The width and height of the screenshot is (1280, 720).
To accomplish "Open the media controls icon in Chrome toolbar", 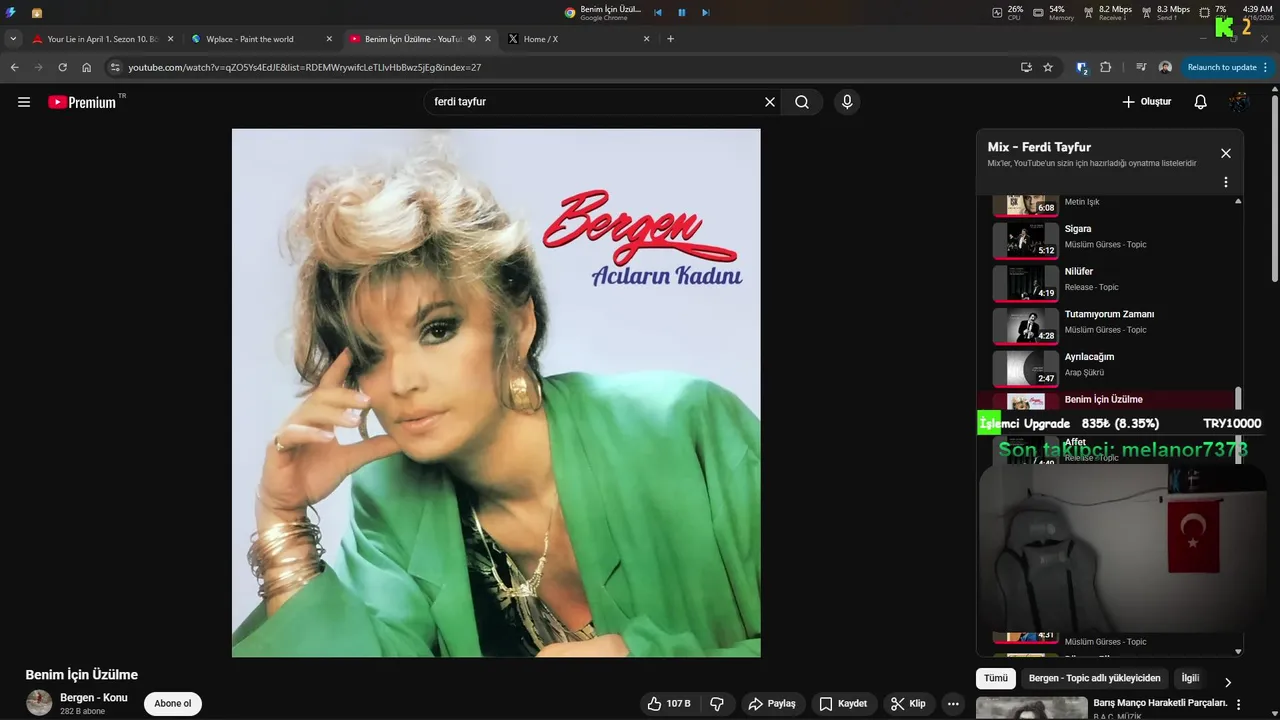I will pos(1141,67).
